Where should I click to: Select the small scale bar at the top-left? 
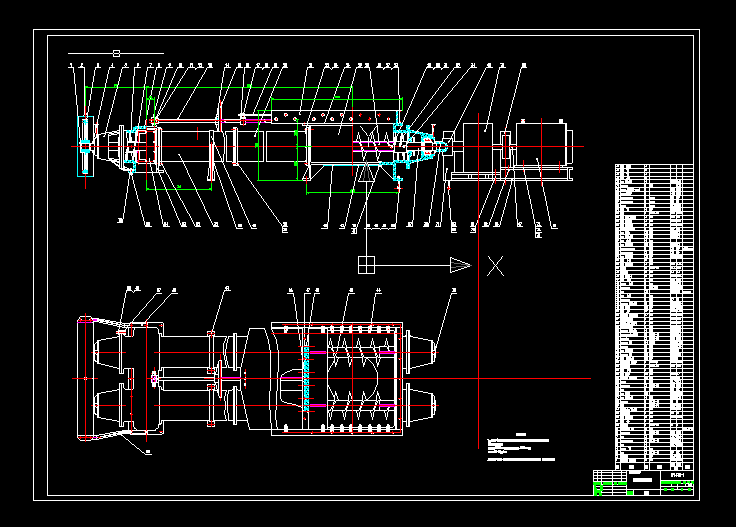point(116,53)
